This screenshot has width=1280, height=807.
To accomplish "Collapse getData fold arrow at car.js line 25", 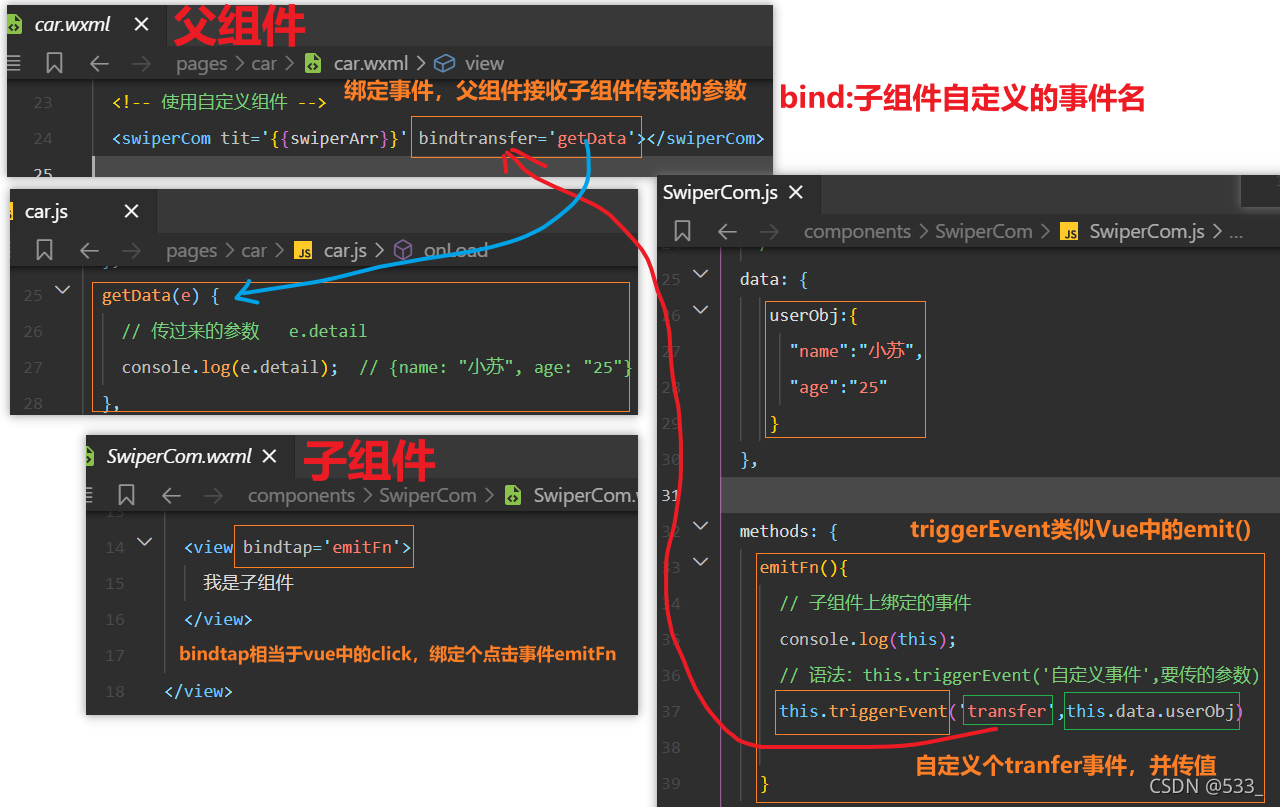I will [62, 290].
